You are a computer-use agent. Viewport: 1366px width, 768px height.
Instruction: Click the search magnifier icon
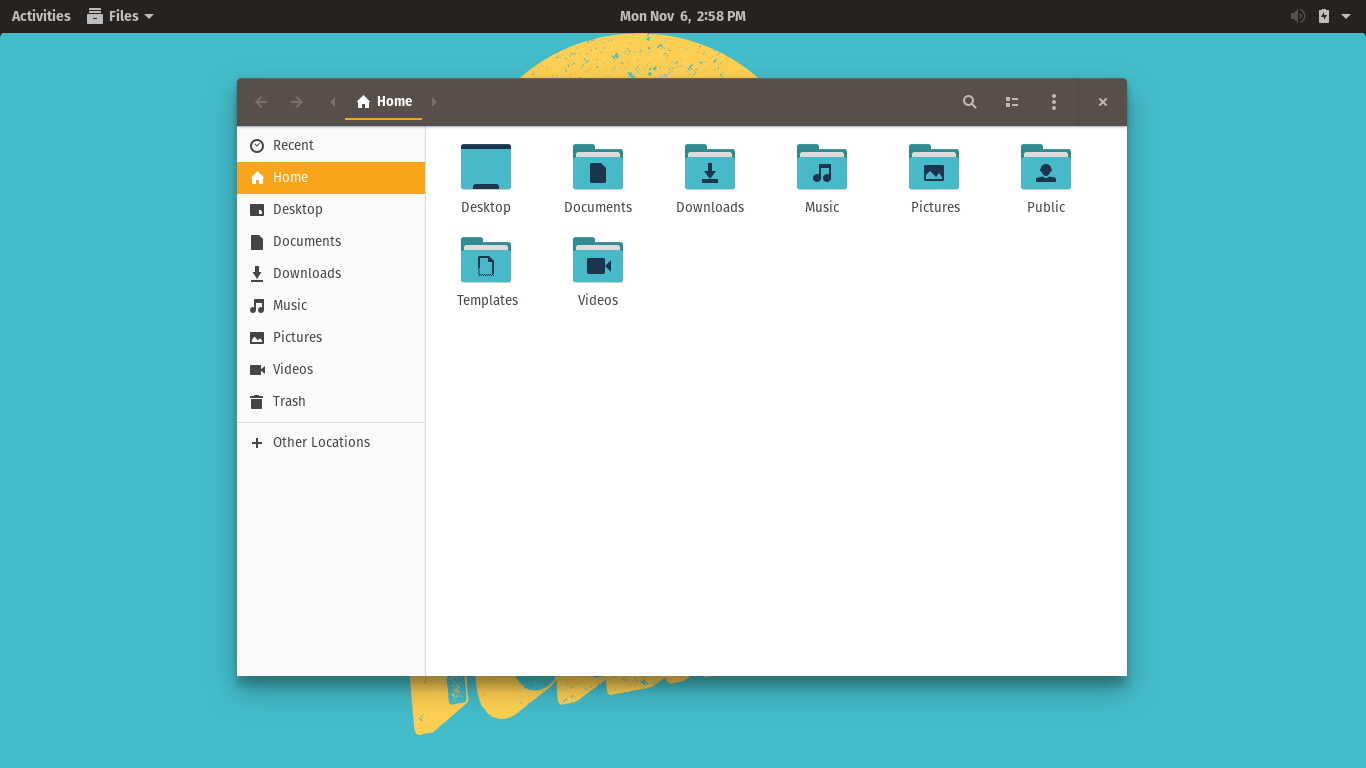coord(969,102)
